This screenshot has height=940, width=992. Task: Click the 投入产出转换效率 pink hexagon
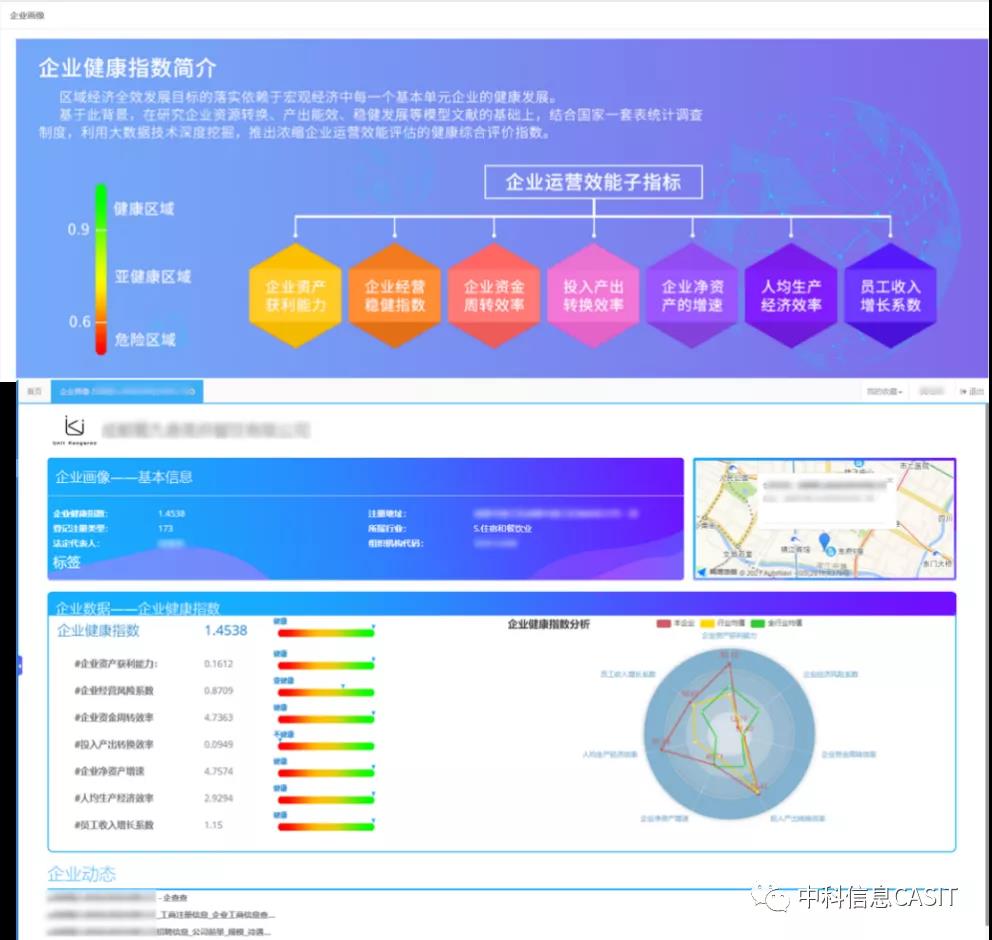[593, 295]
